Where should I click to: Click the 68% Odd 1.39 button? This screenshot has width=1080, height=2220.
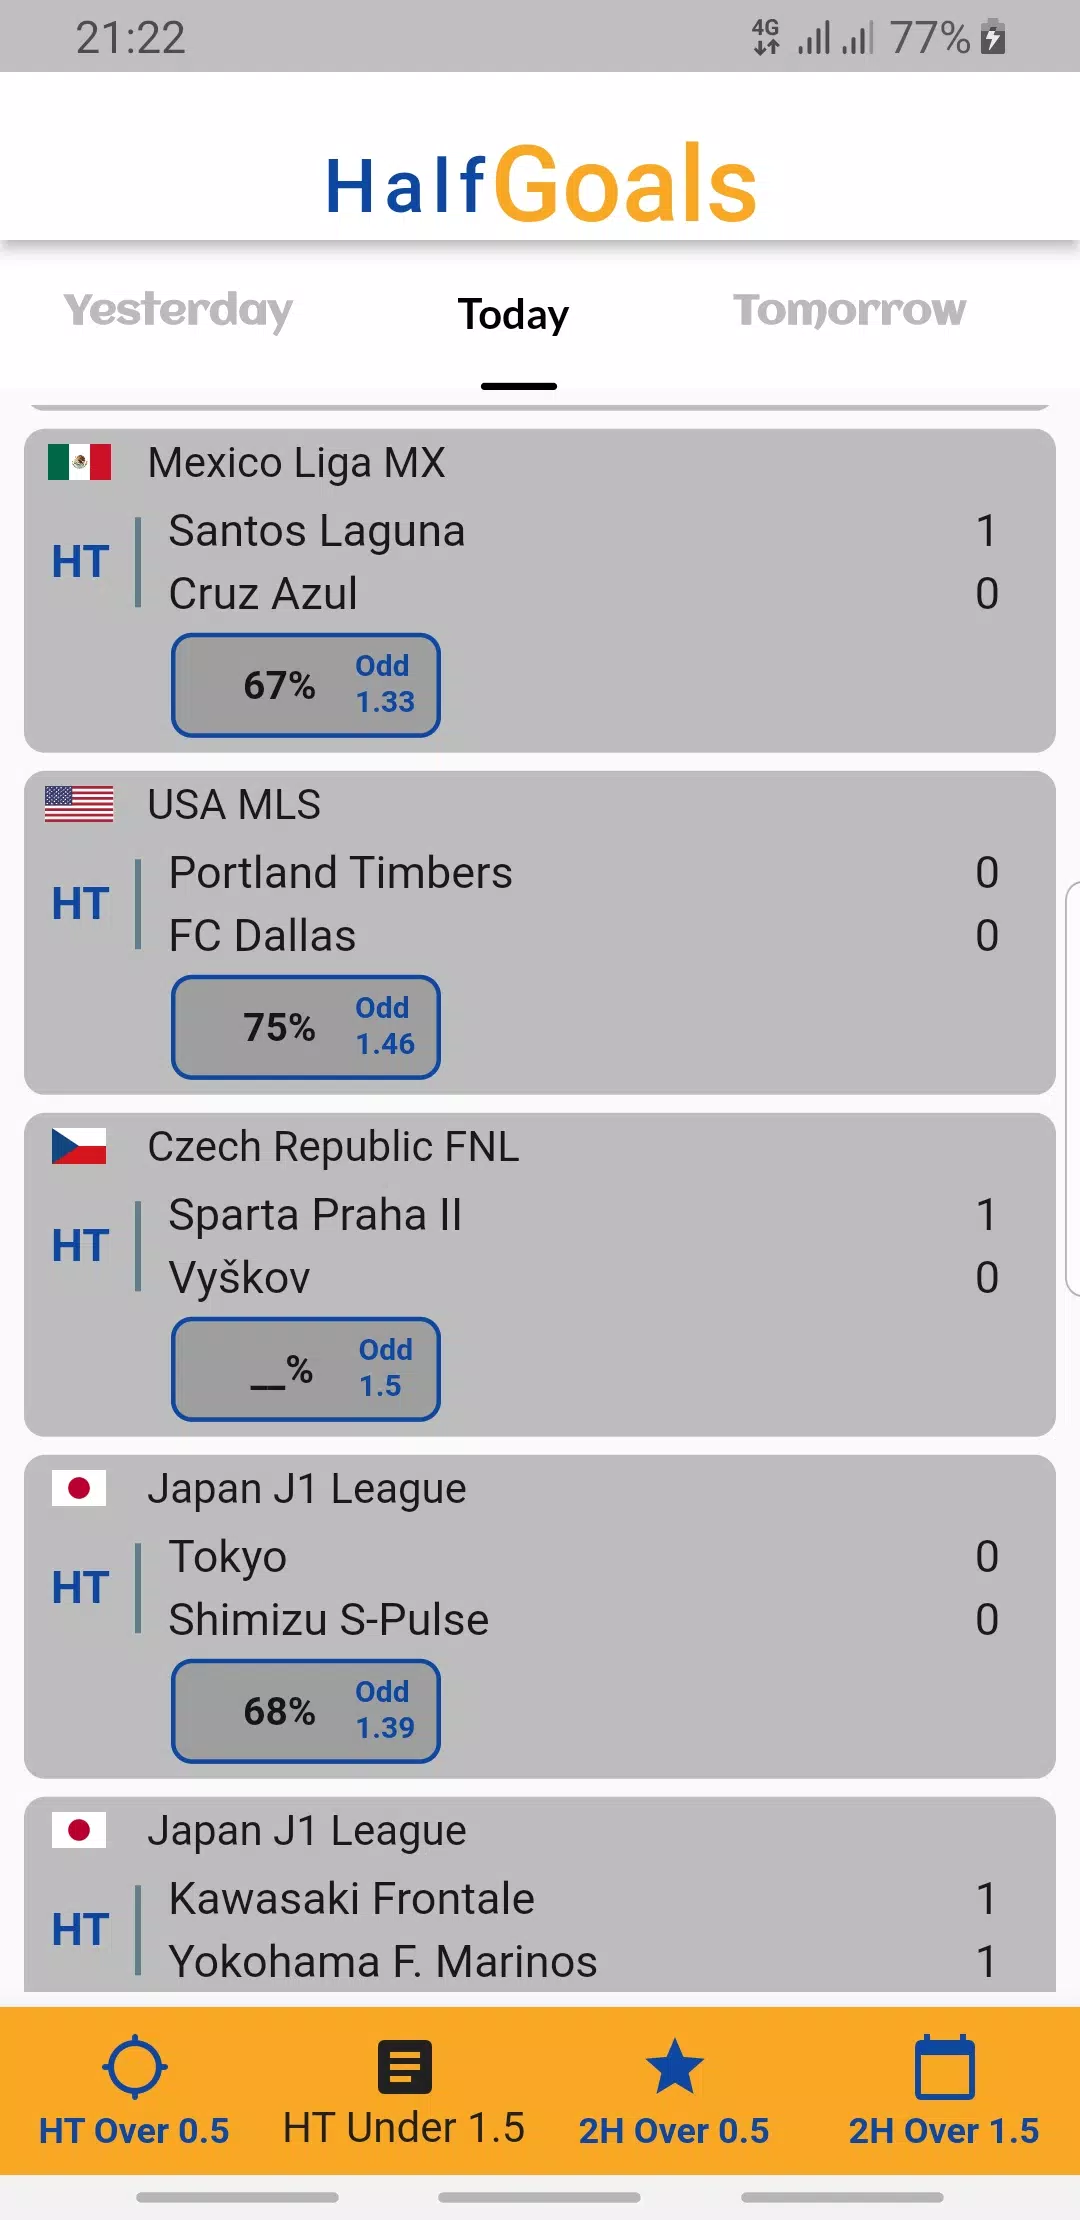(x=306, y=1711)
